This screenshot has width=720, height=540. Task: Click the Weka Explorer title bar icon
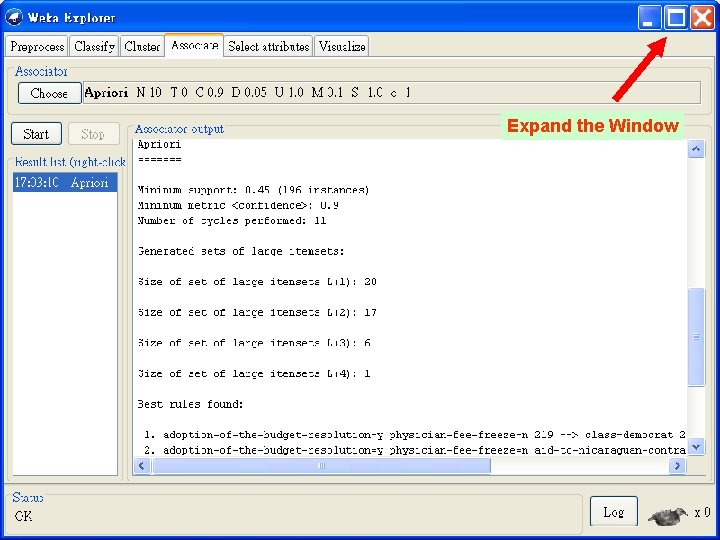14,17
